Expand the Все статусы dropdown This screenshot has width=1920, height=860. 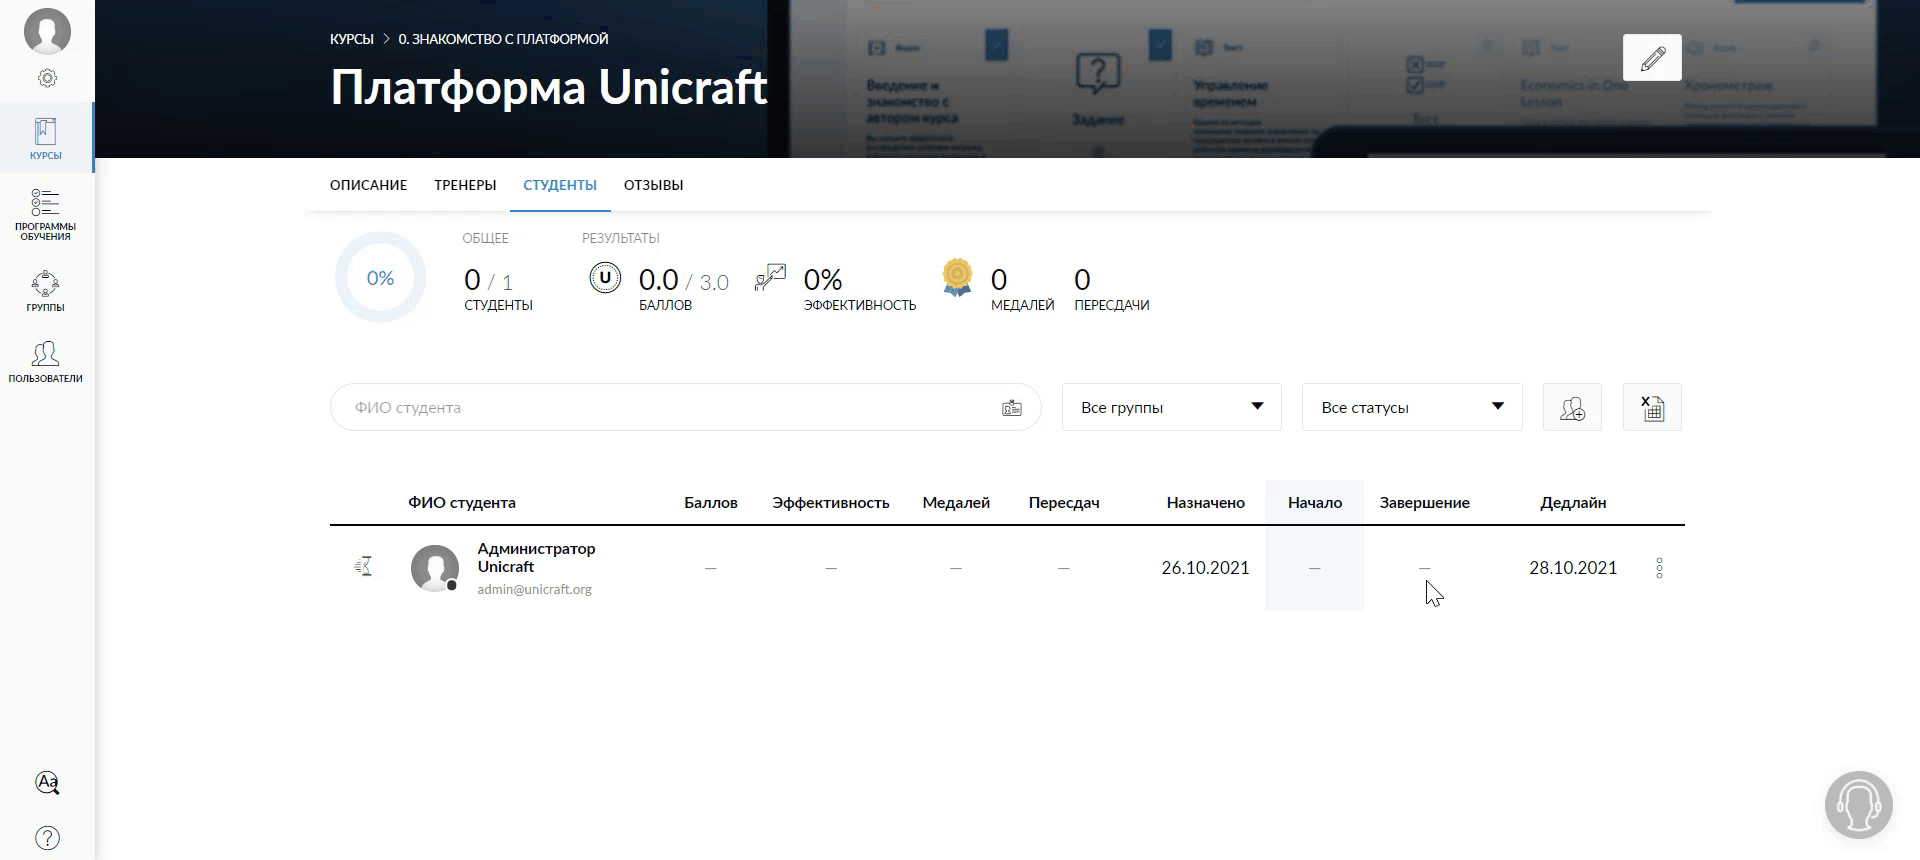1412,407
